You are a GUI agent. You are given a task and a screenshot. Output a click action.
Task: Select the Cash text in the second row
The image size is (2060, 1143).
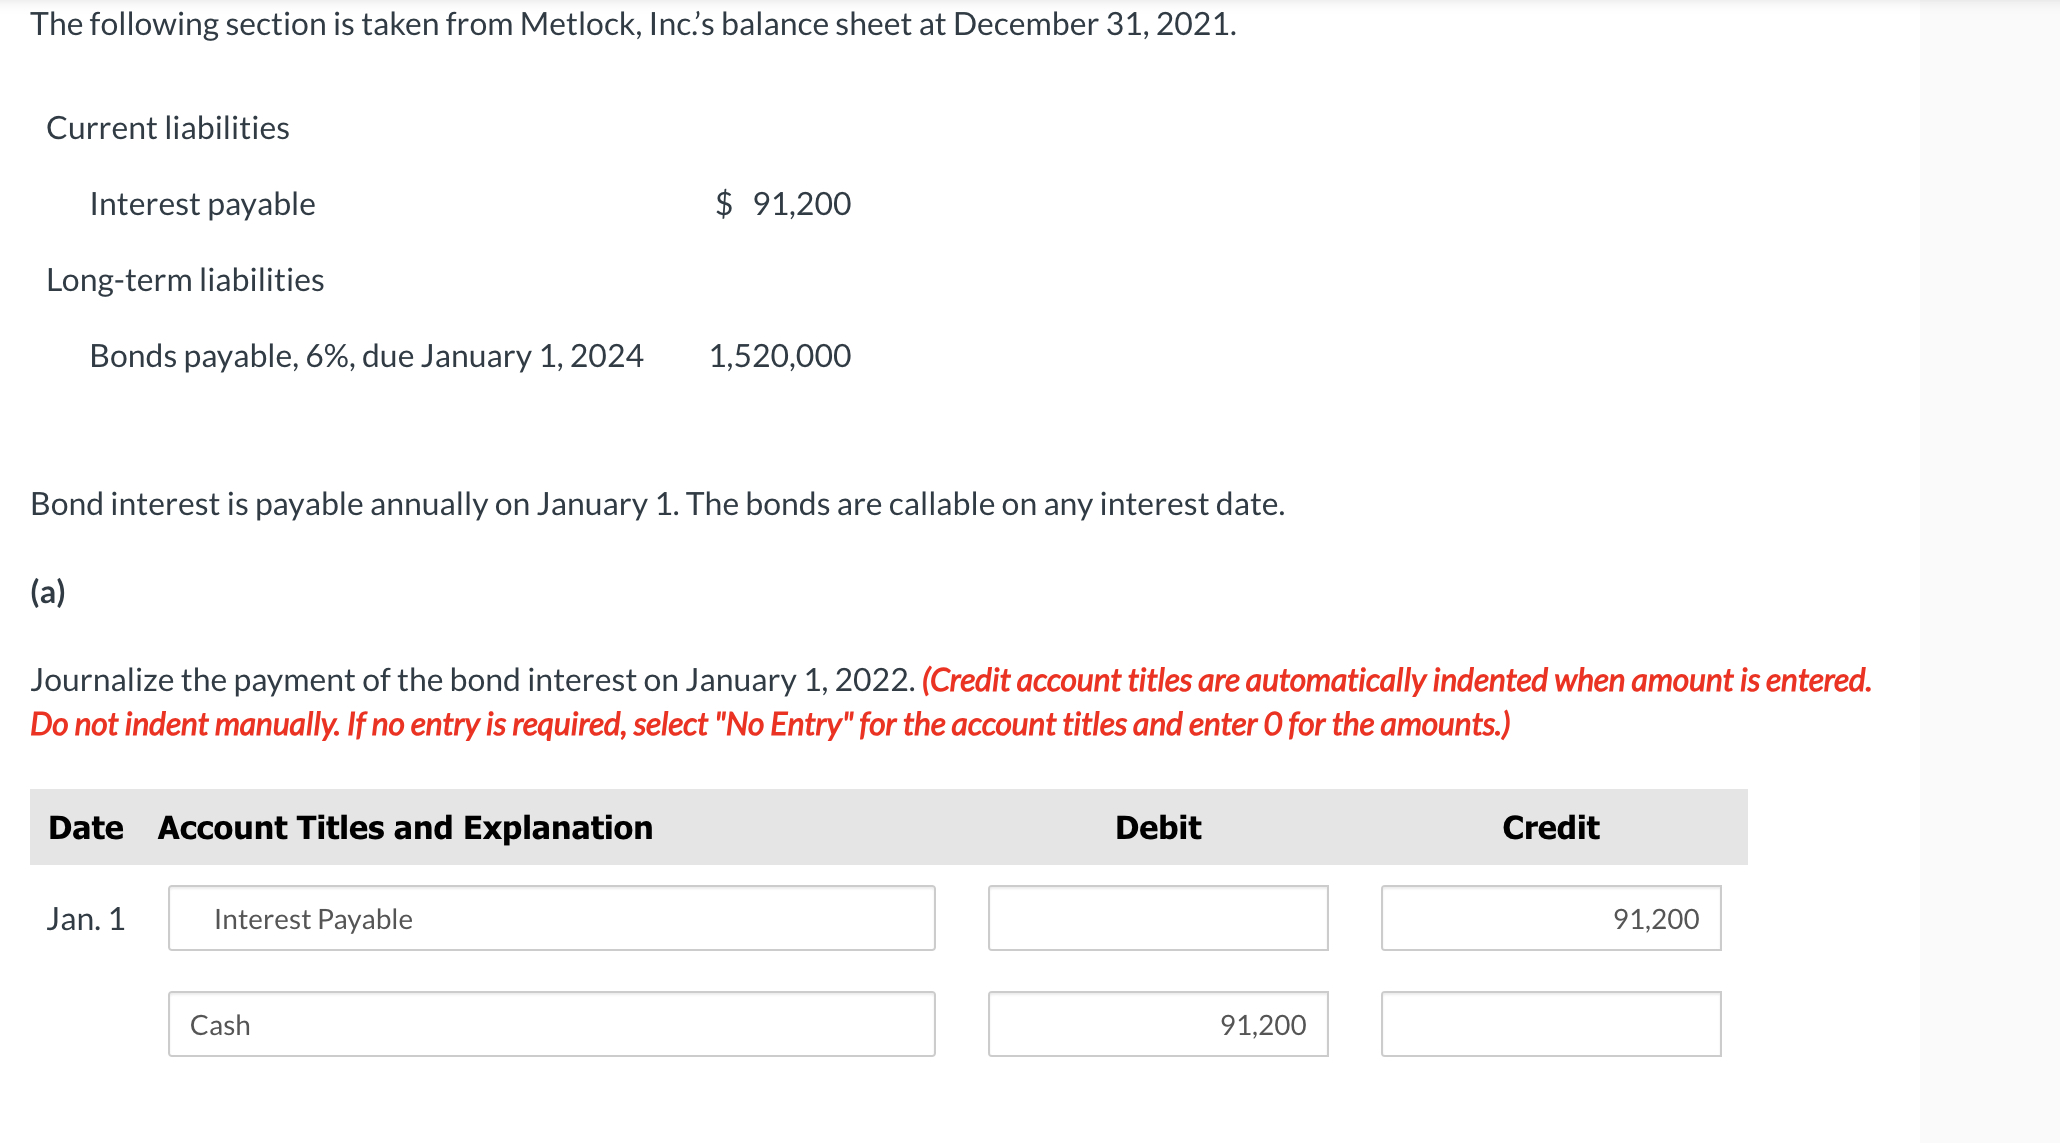pyautogui.click(x=220, y=1024)
